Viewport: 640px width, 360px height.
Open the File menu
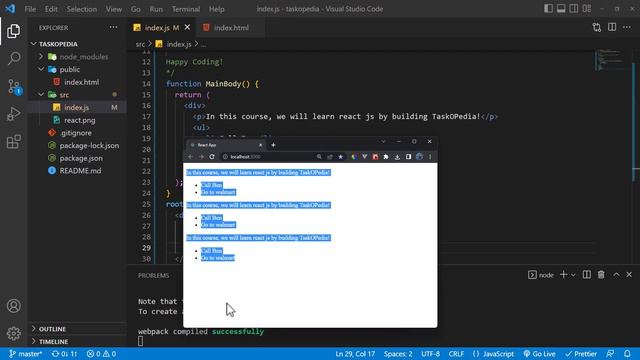coord(30,9)
